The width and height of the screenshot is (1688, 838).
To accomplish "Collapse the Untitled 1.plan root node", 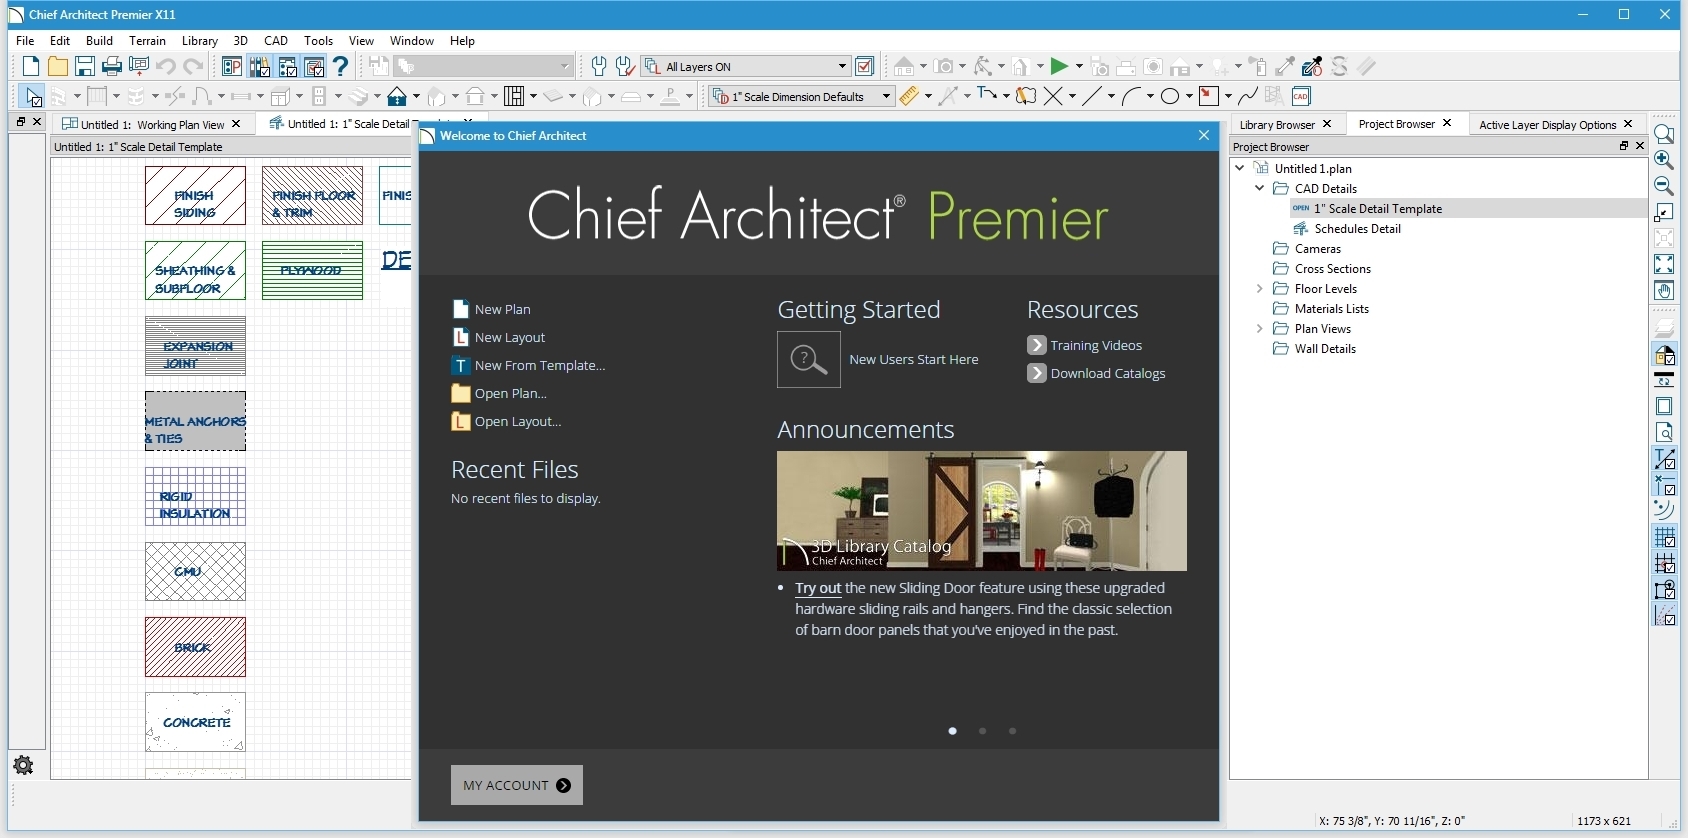I will point(1240,168).
